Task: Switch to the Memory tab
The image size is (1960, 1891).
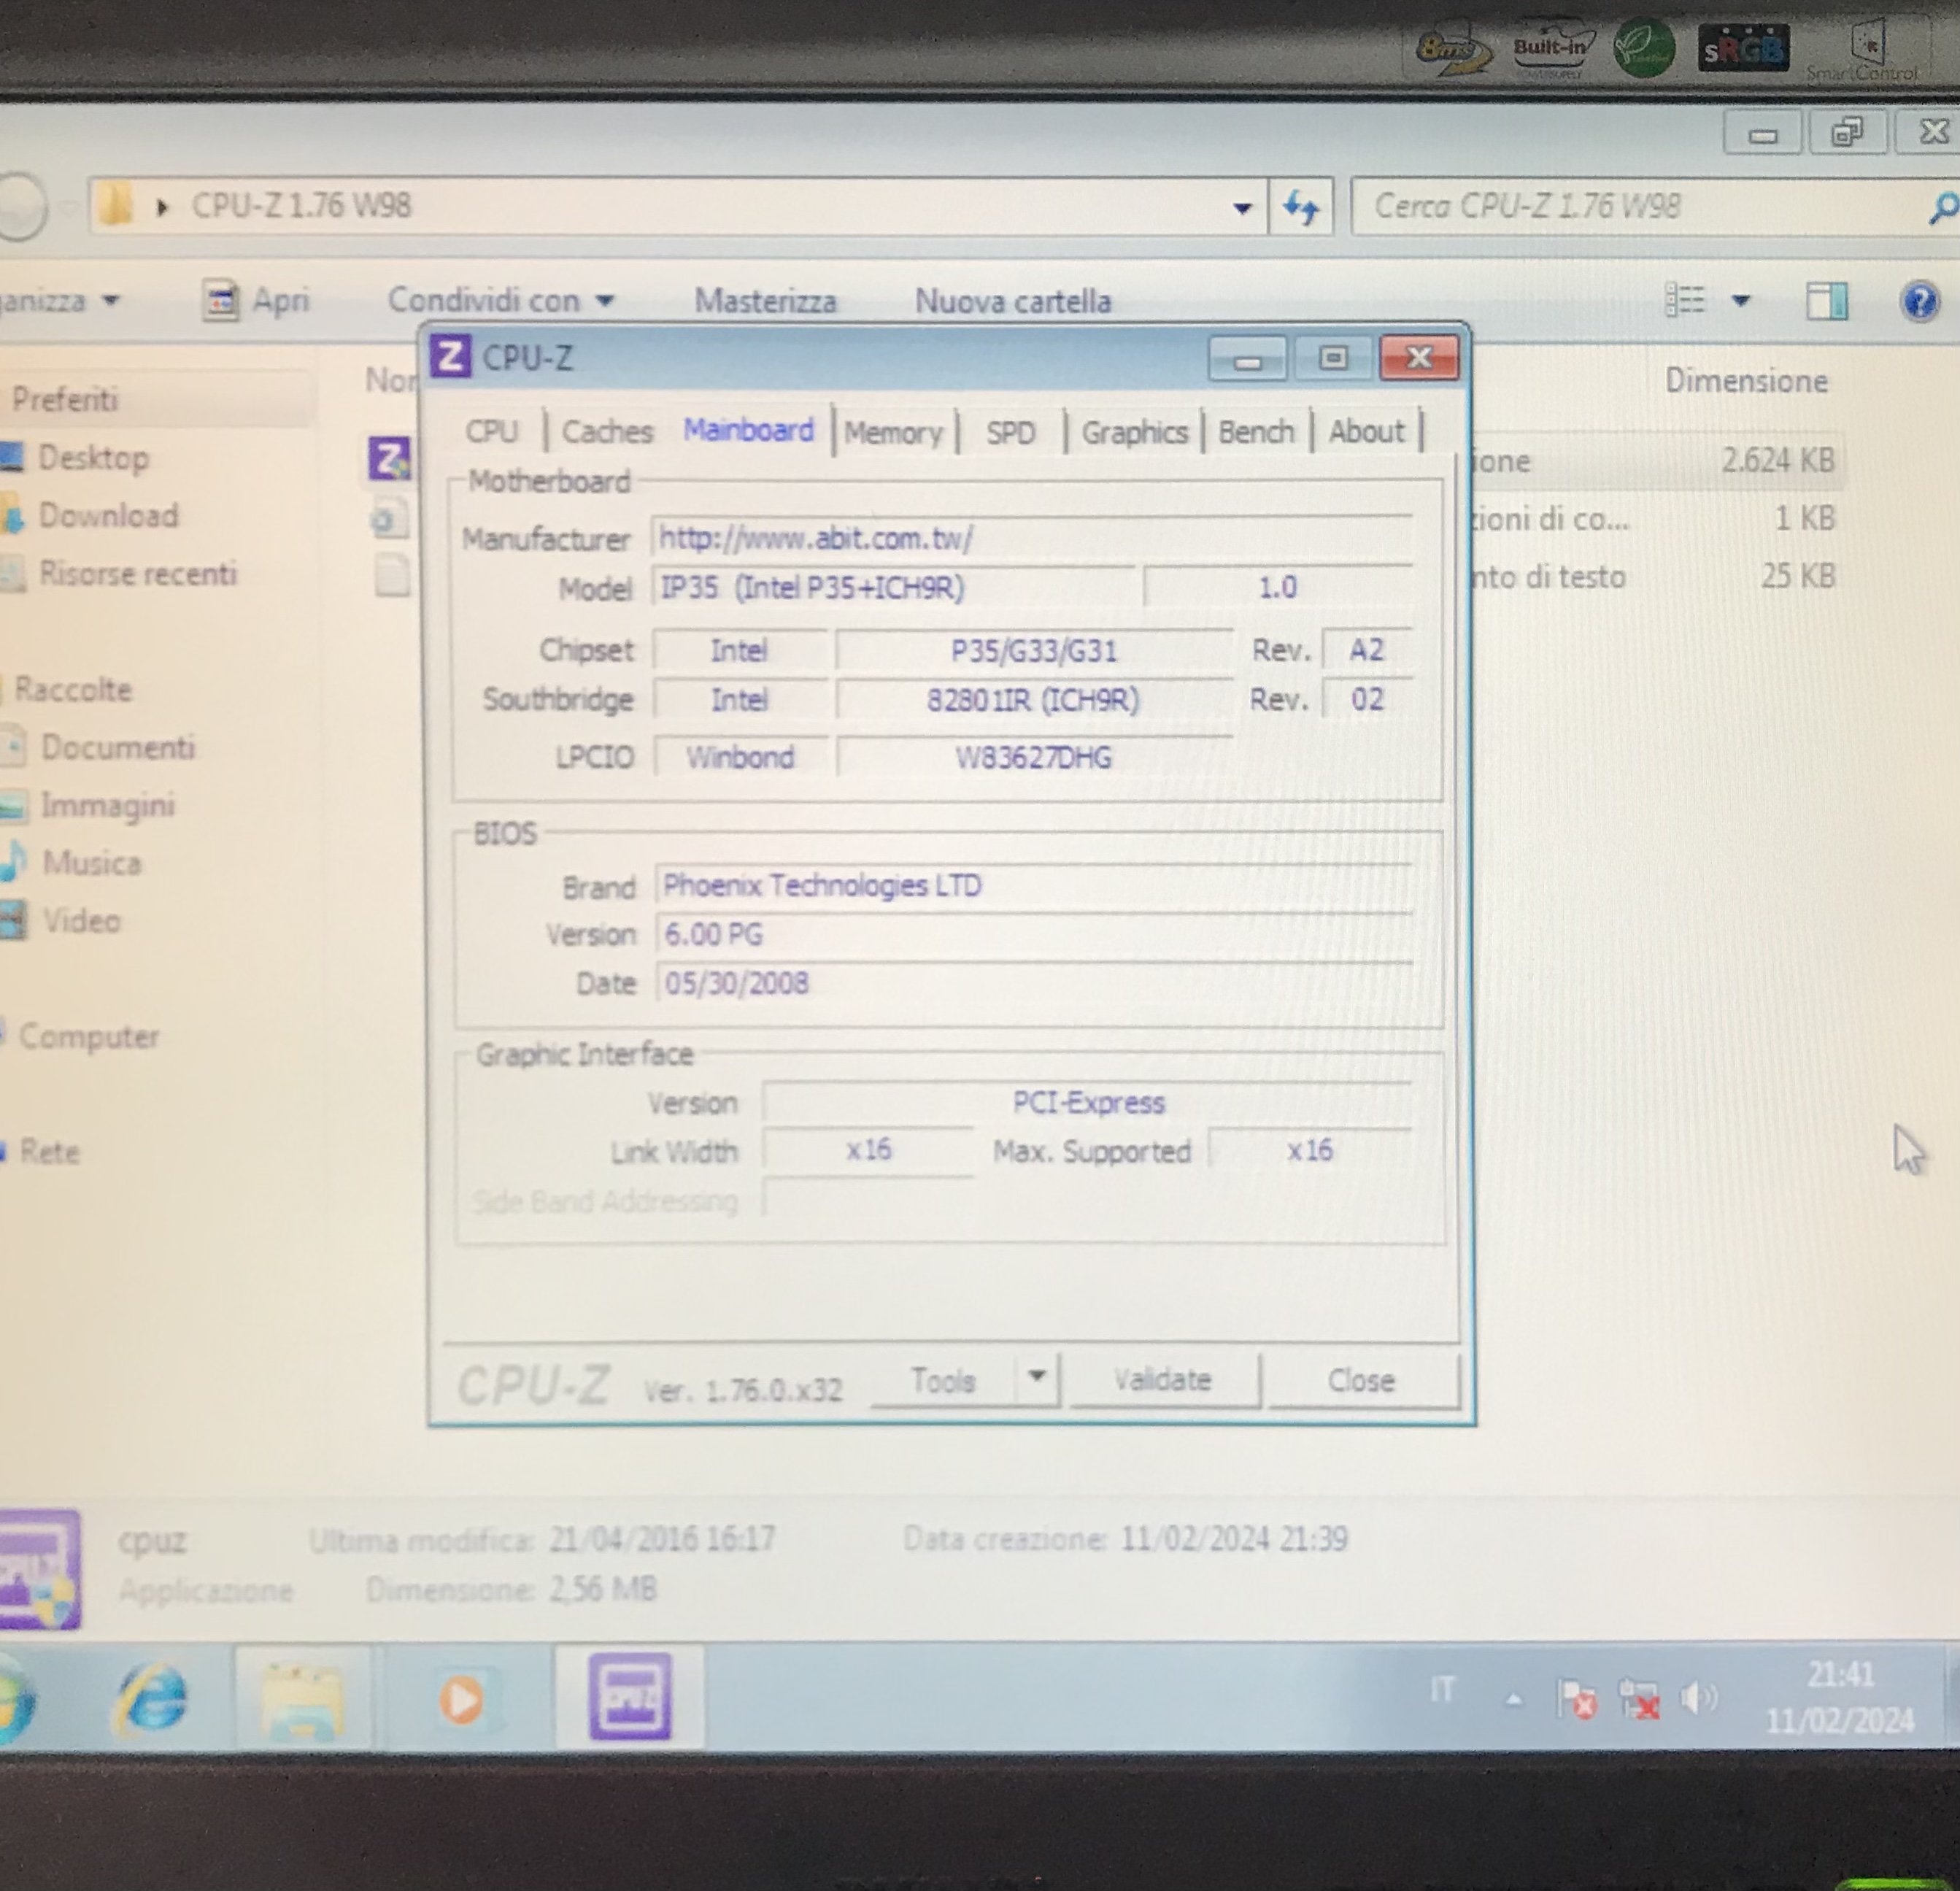Action: click(893, 433)
